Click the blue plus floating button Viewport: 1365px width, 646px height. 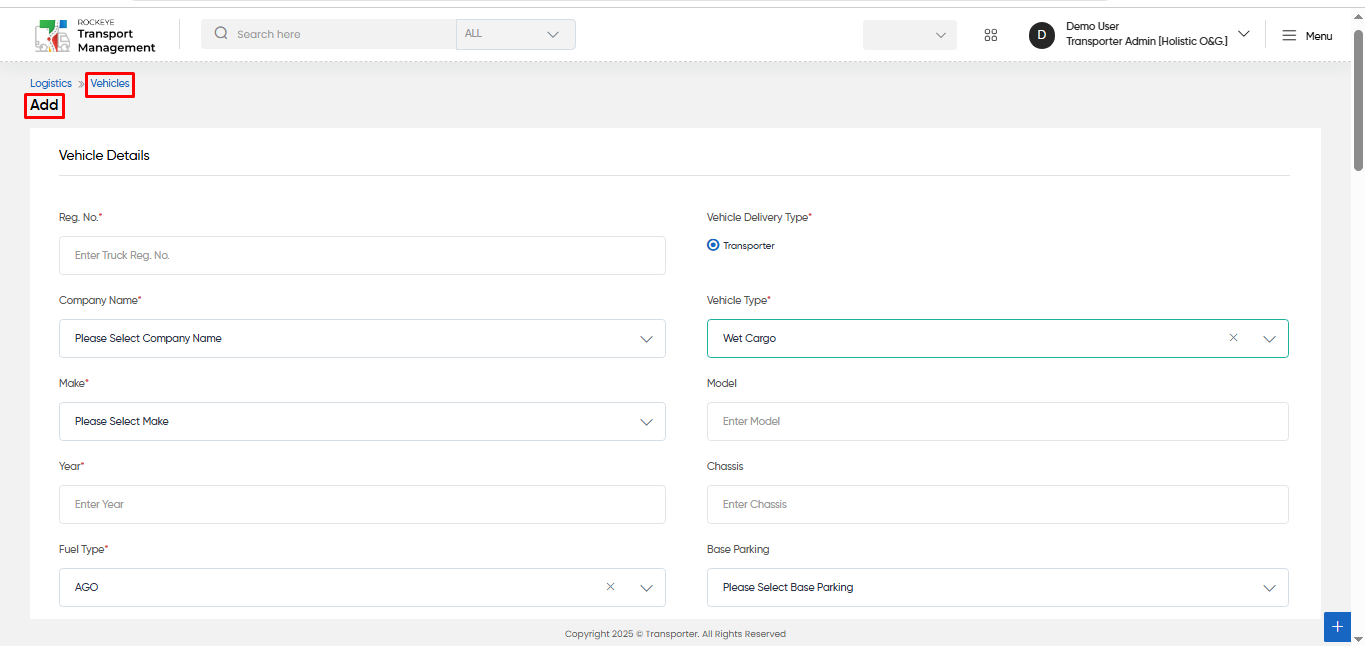coord(1337,627)
